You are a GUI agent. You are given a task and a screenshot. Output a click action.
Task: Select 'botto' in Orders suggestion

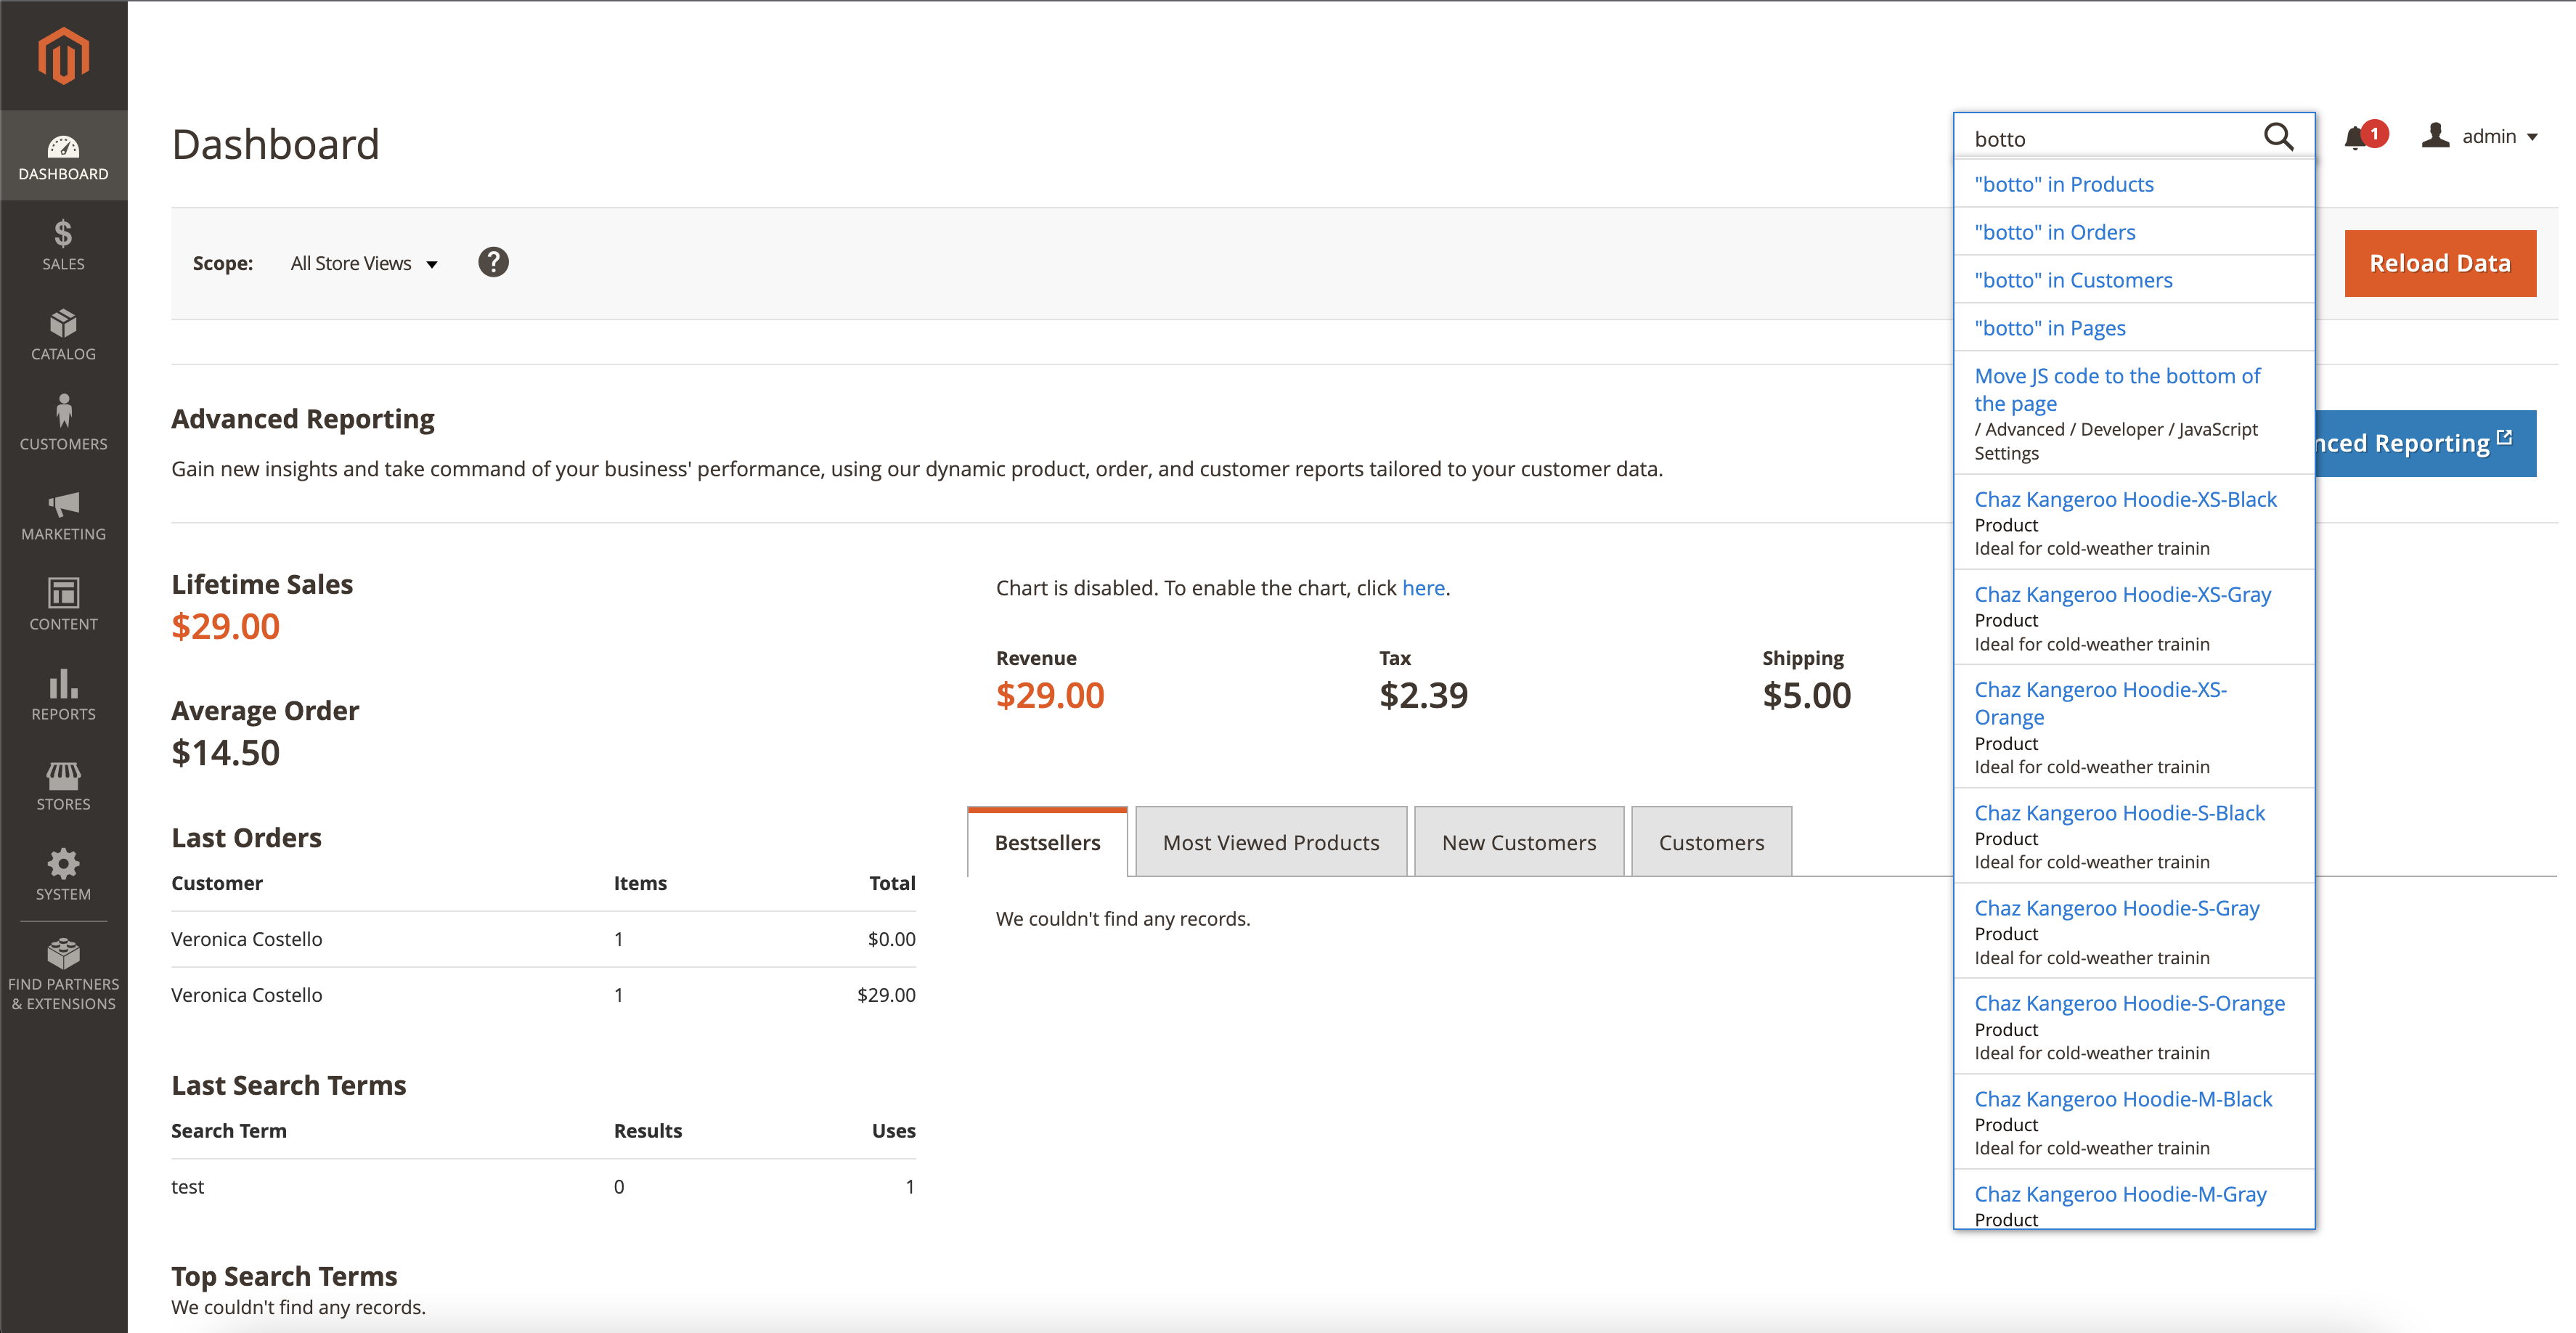click(x=2054, y=231)
